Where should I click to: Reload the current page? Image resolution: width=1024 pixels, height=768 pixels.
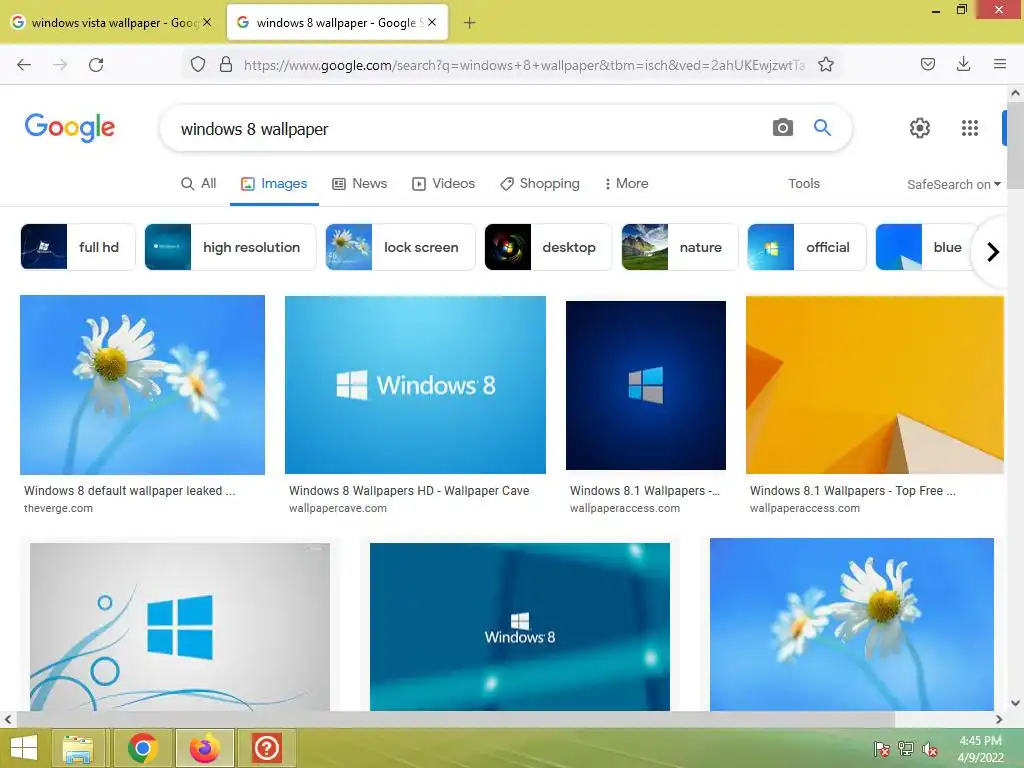pos(96,65)
